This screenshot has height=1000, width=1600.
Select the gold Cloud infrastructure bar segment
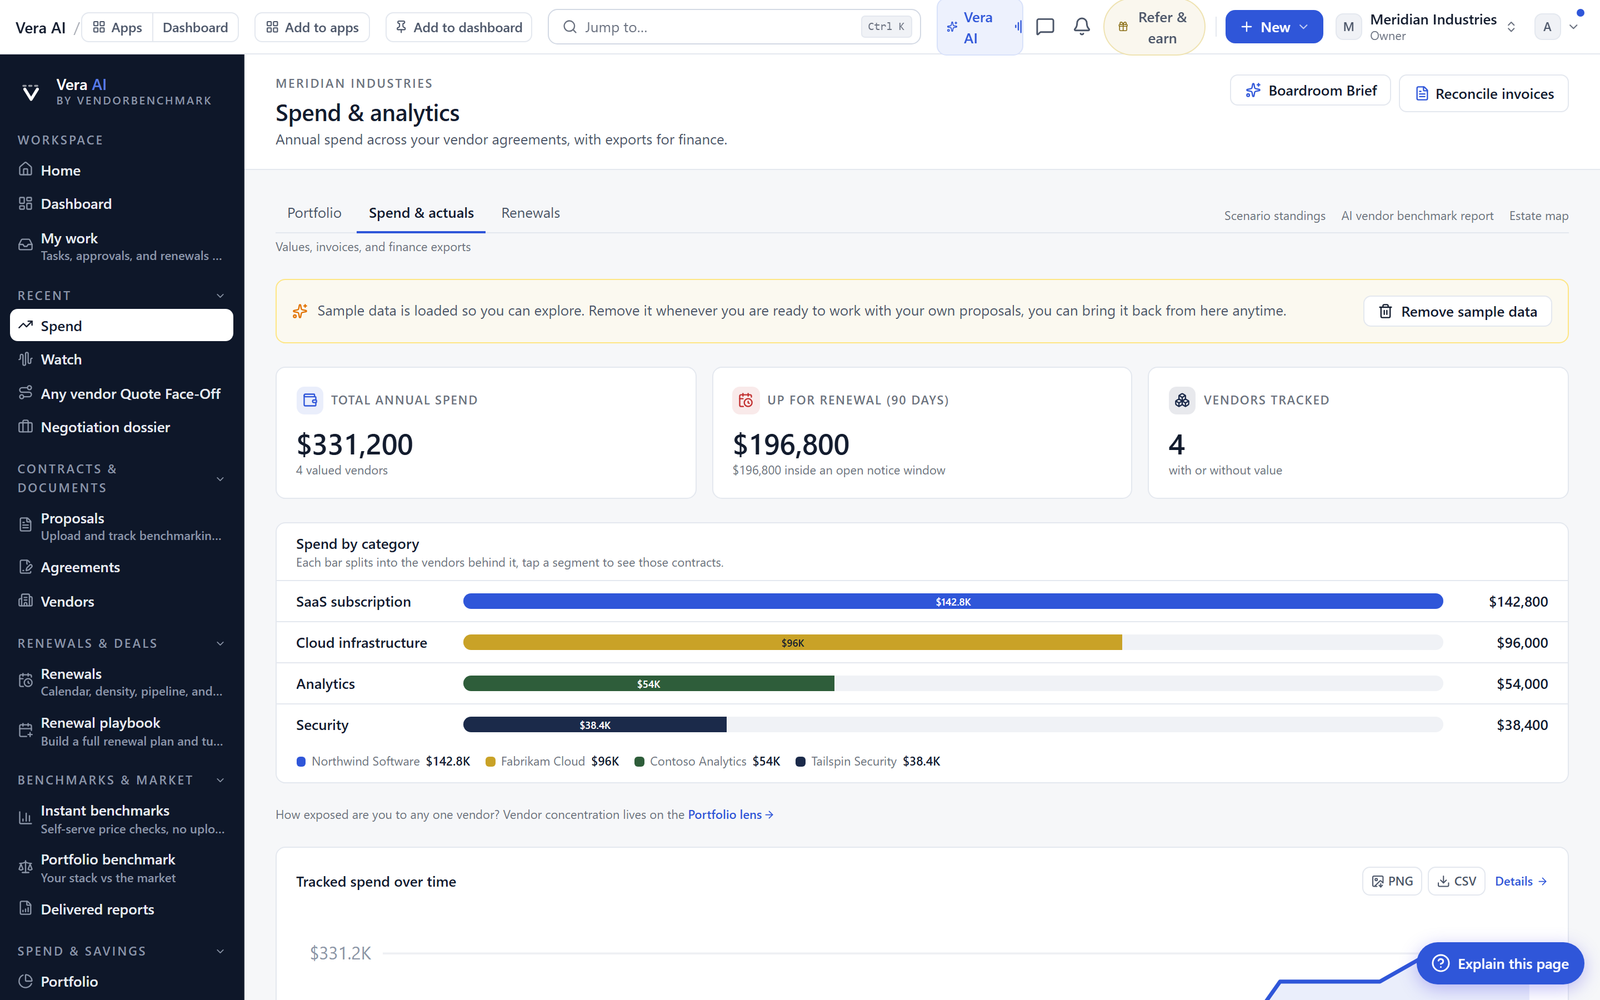click(x=792, y=642)
